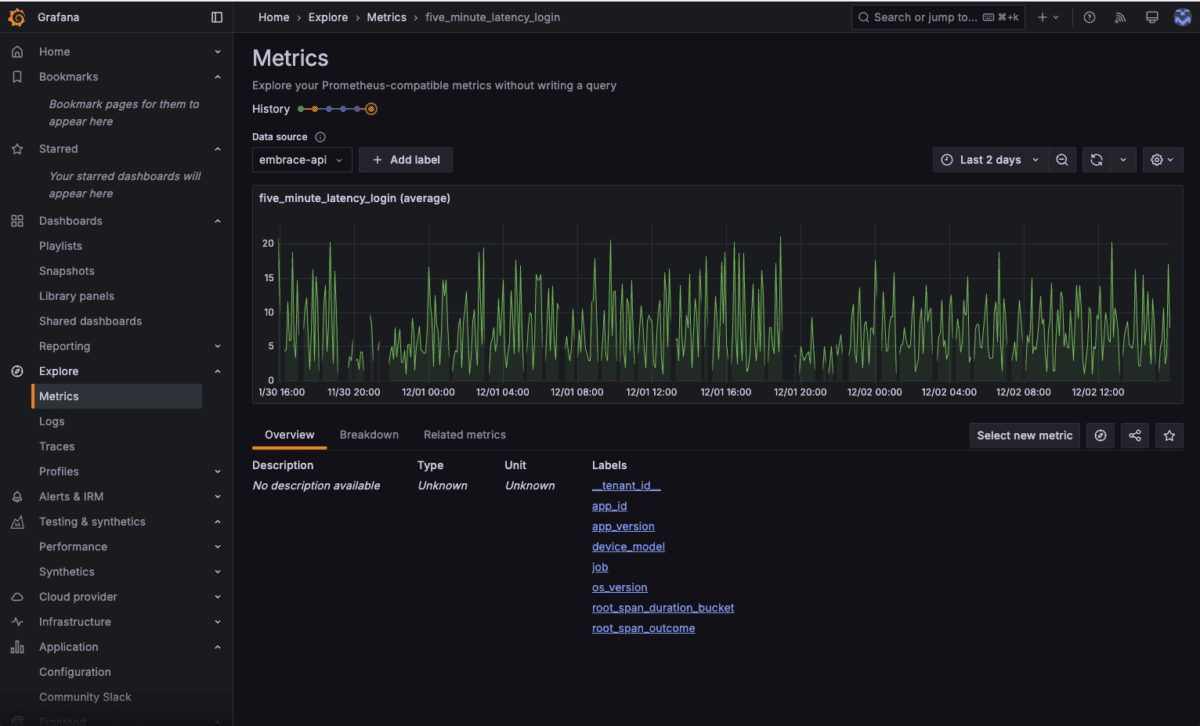The image size is (1200, 726).
Task: Click the Explore breadcrumb link
Action: tap(328, 17)
